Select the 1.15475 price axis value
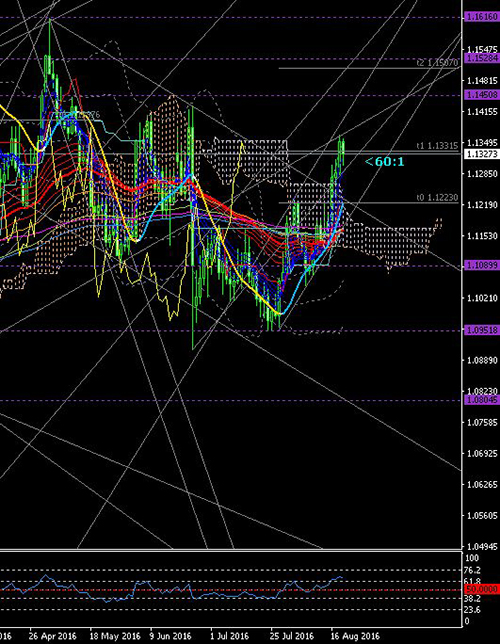Screen dimensions: 500x644 click(x=482, y=49)
